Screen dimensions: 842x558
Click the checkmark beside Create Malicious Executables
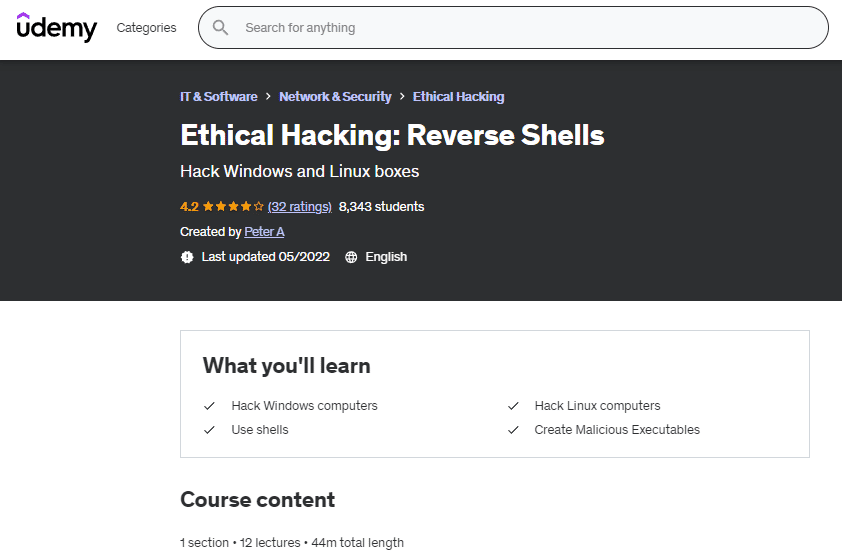tap(513, 430)
